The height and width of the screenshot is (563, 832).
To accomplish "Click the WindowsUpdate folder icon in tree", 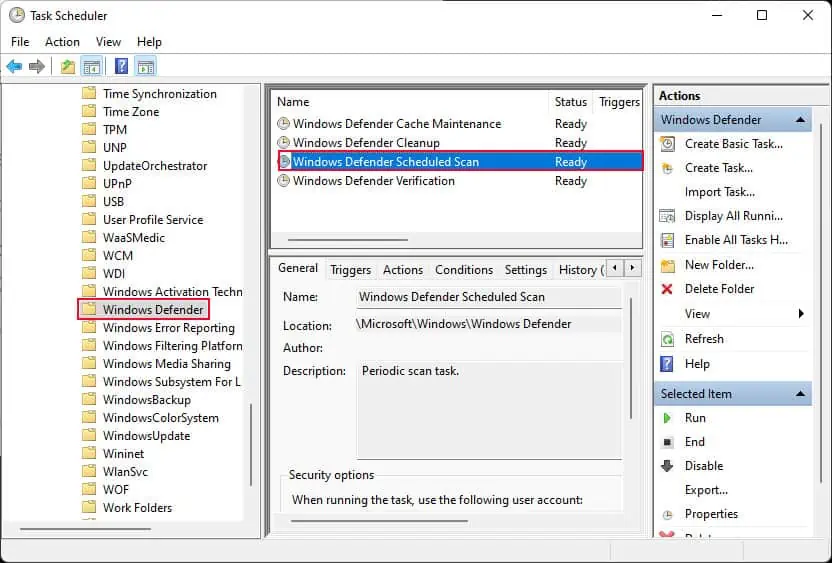I will 89,435.
